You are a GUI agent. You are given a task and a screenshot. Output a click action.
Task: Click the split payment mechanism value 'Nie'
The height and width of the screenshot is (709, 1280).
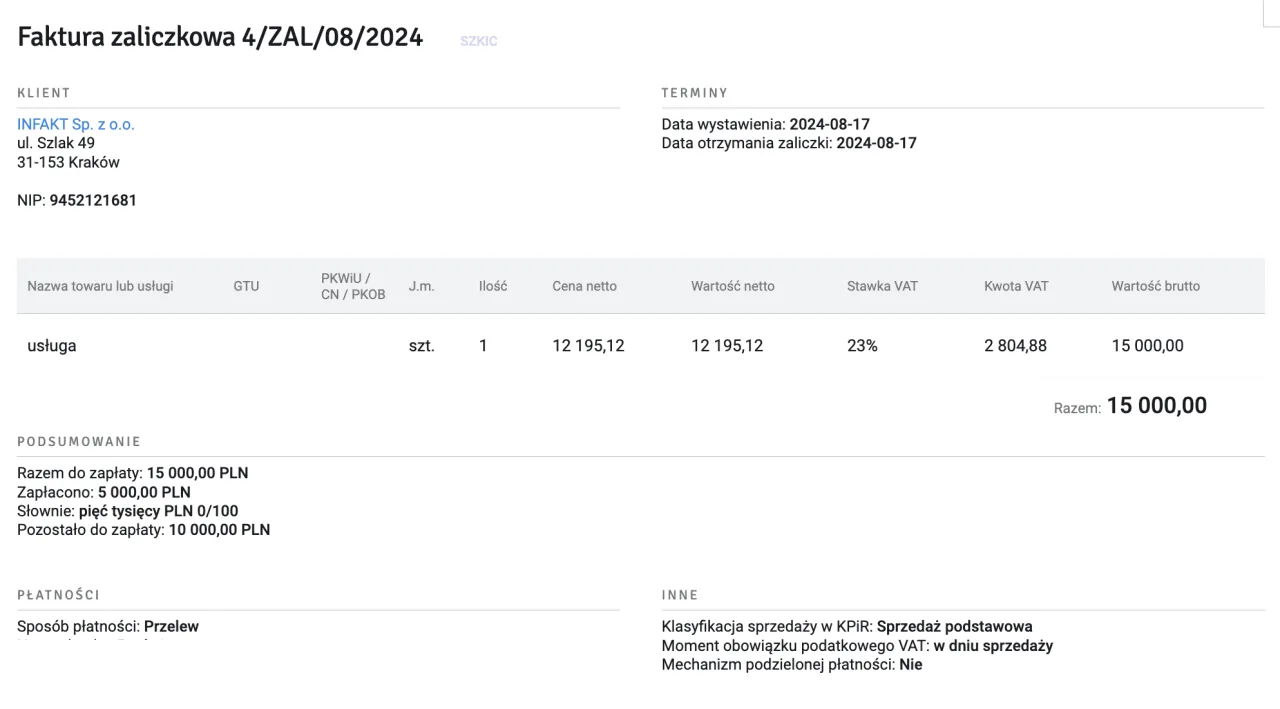coord(910,664)
